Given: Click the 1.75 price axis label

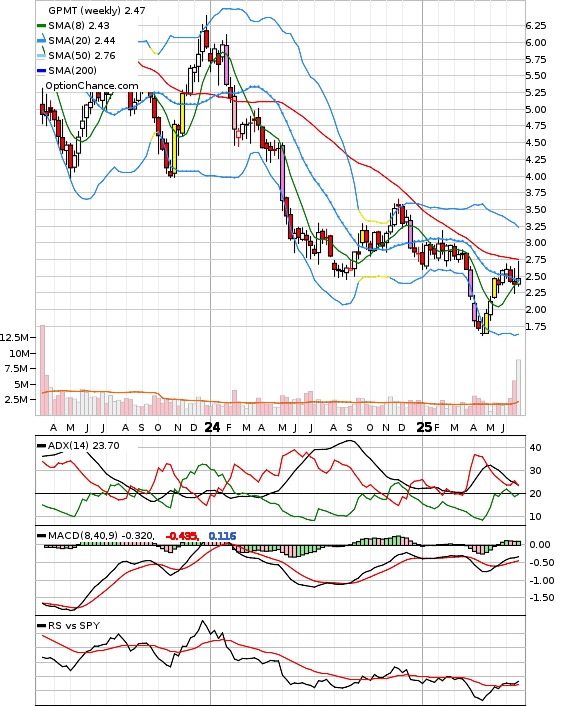Looking at the screenshot, I should tap(536, 326).
